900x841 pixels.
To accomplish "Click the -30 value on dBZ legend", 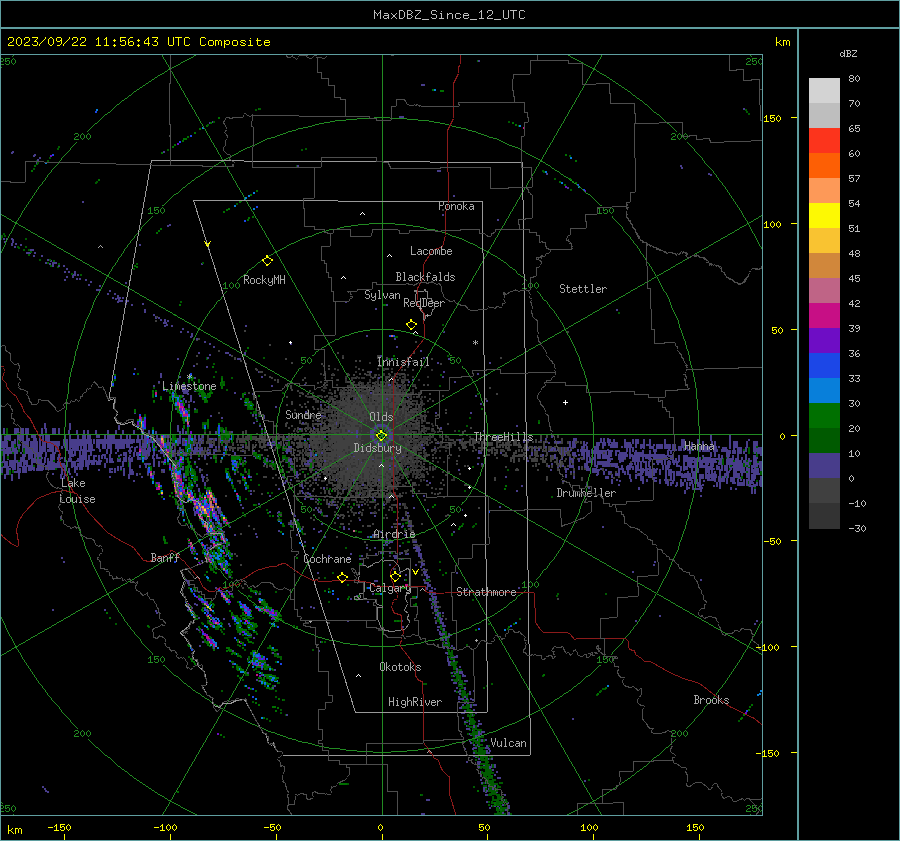I will 857,528.
